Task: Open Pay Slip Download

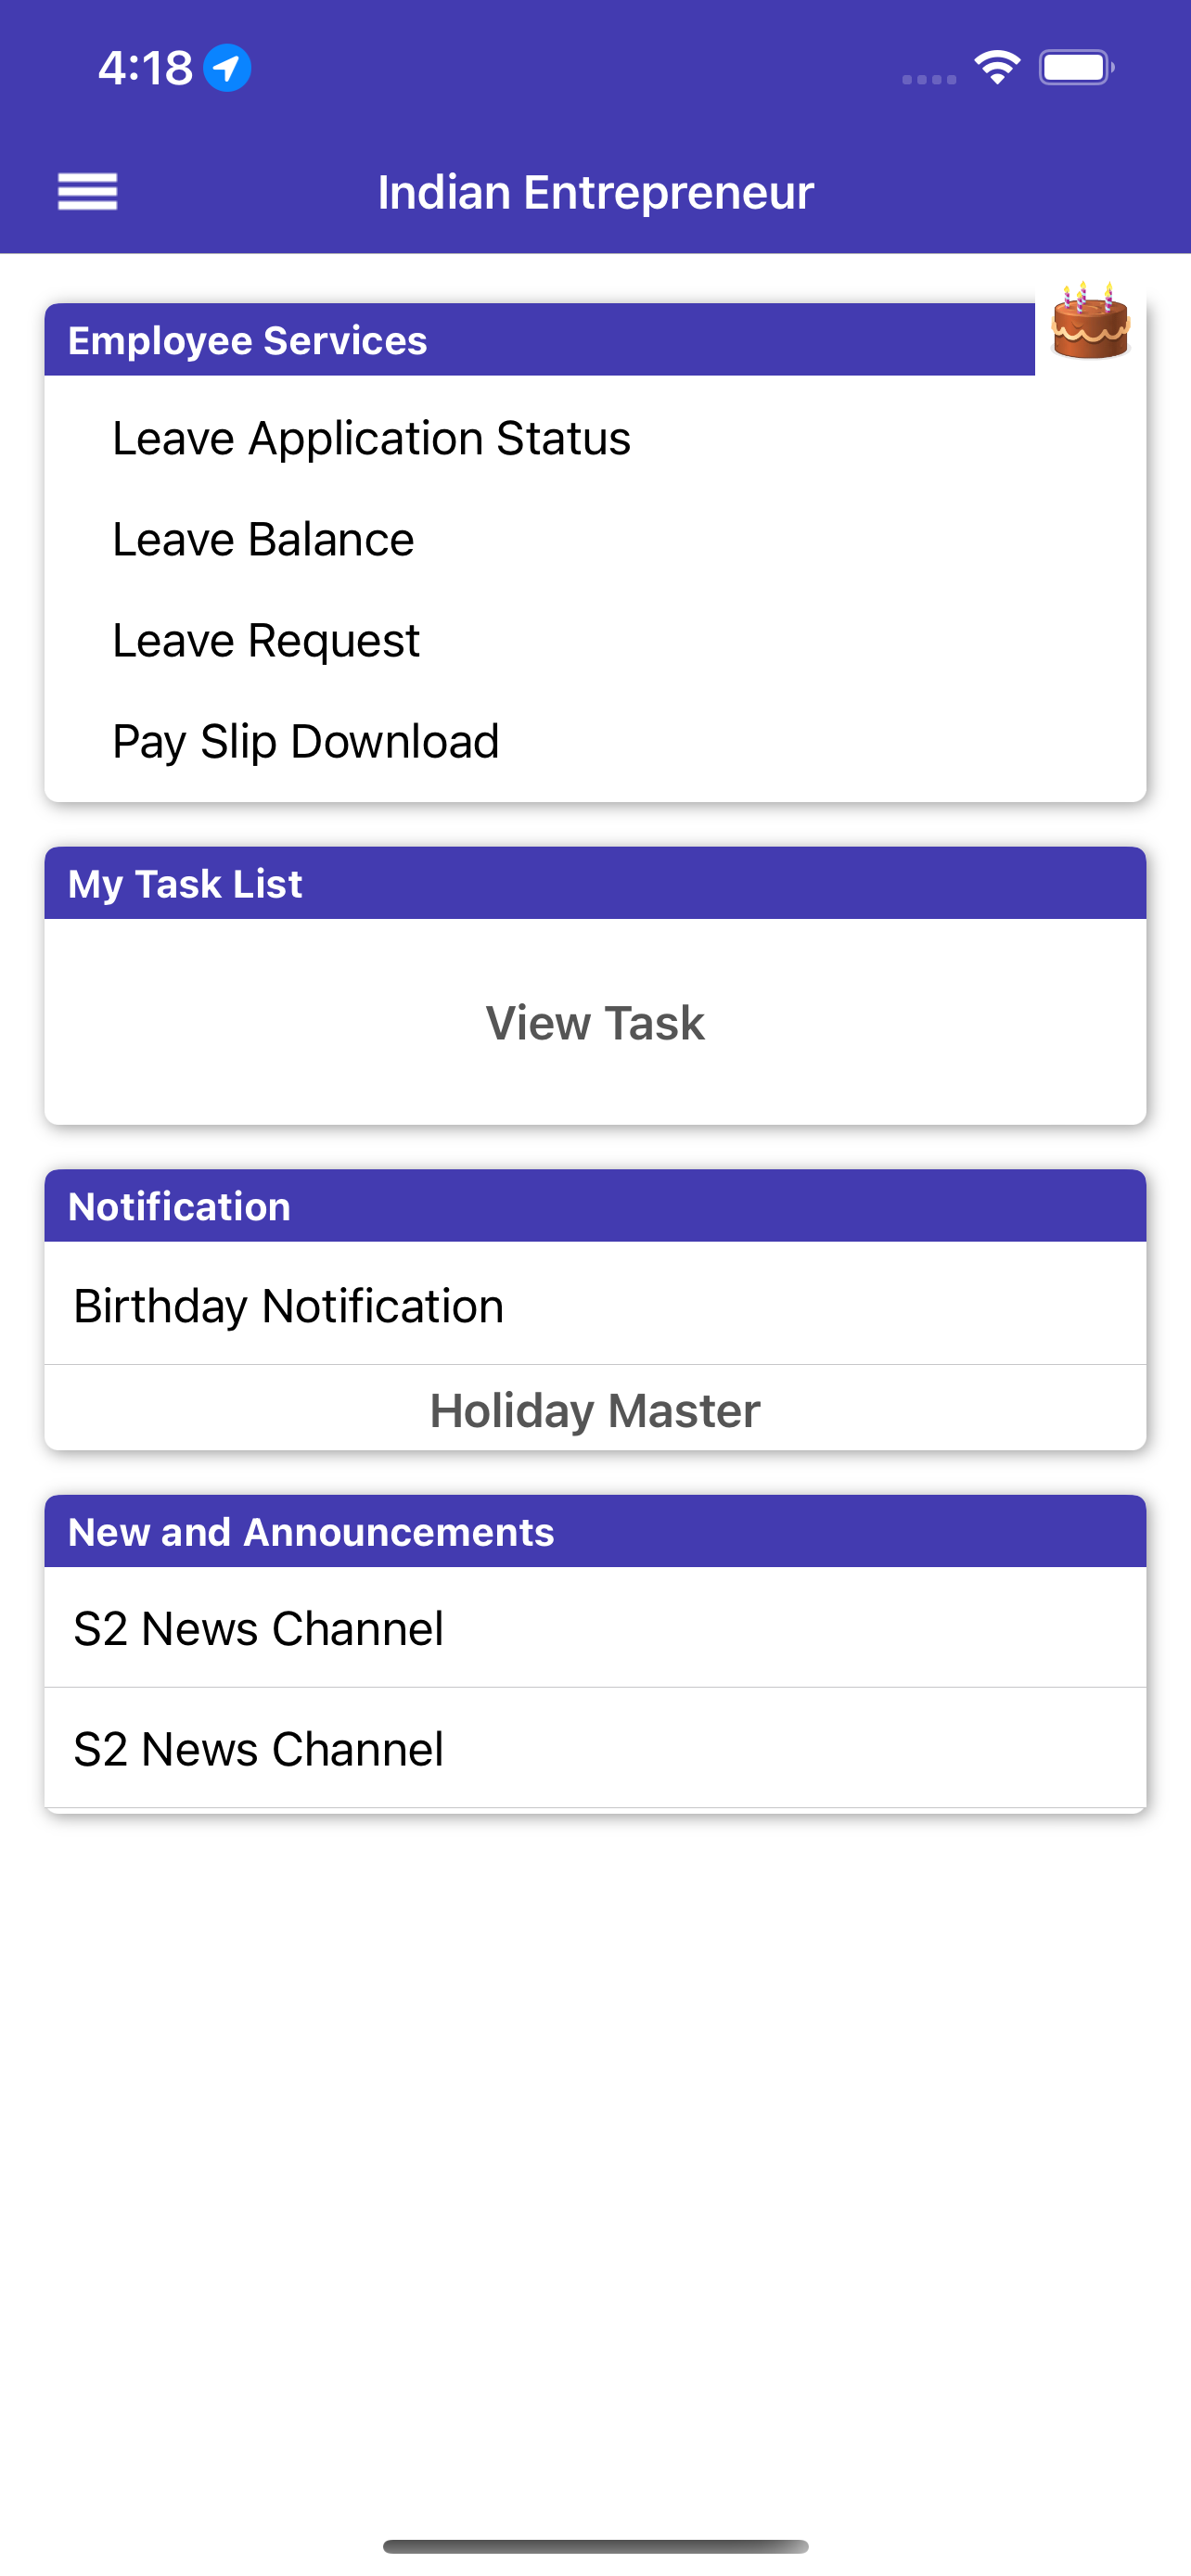Action: [x=305, y=742]
